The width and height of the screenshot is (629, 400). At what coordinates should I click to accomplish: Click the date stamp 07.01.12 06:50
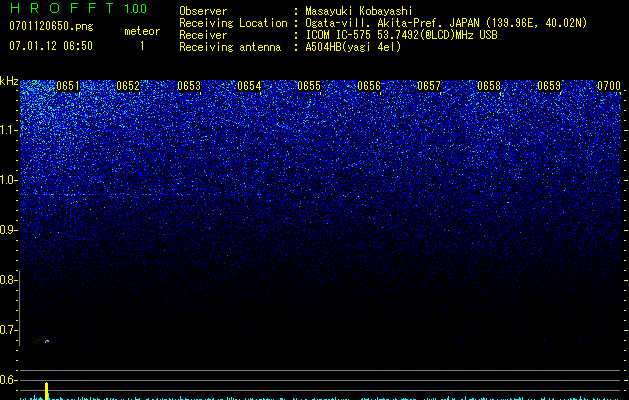click(51, 46)
